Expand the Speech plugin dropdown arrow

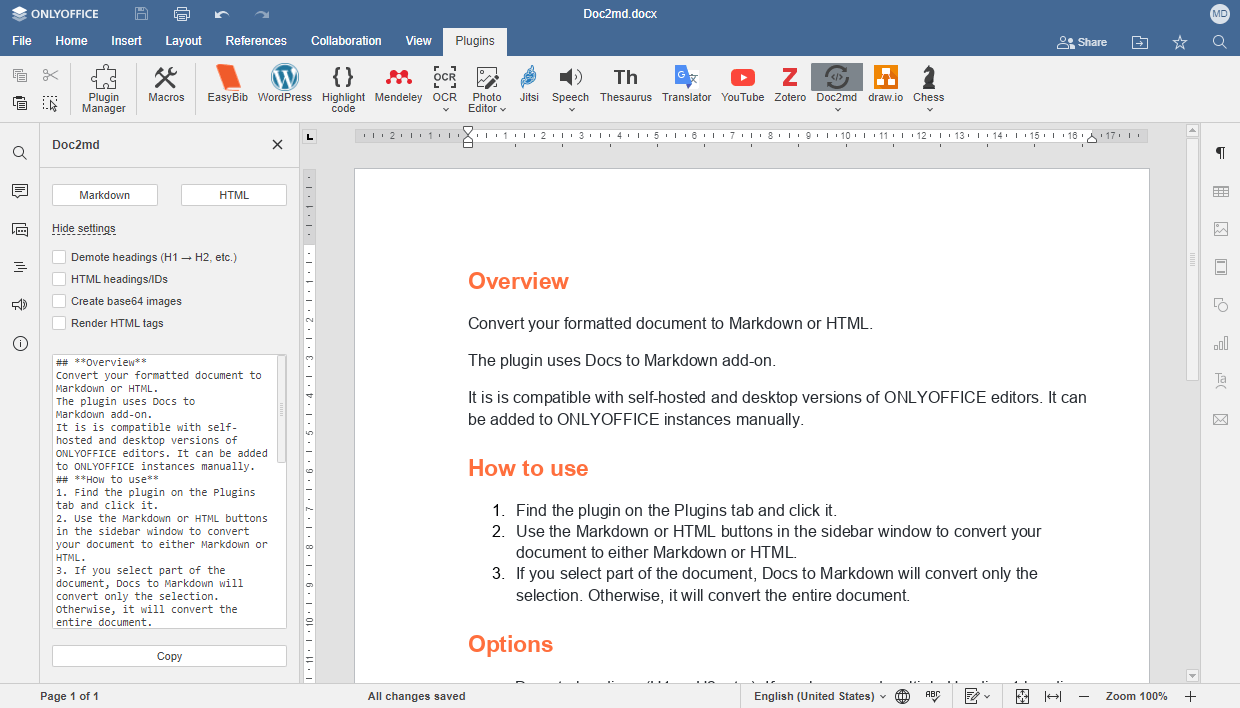point(570,110)
